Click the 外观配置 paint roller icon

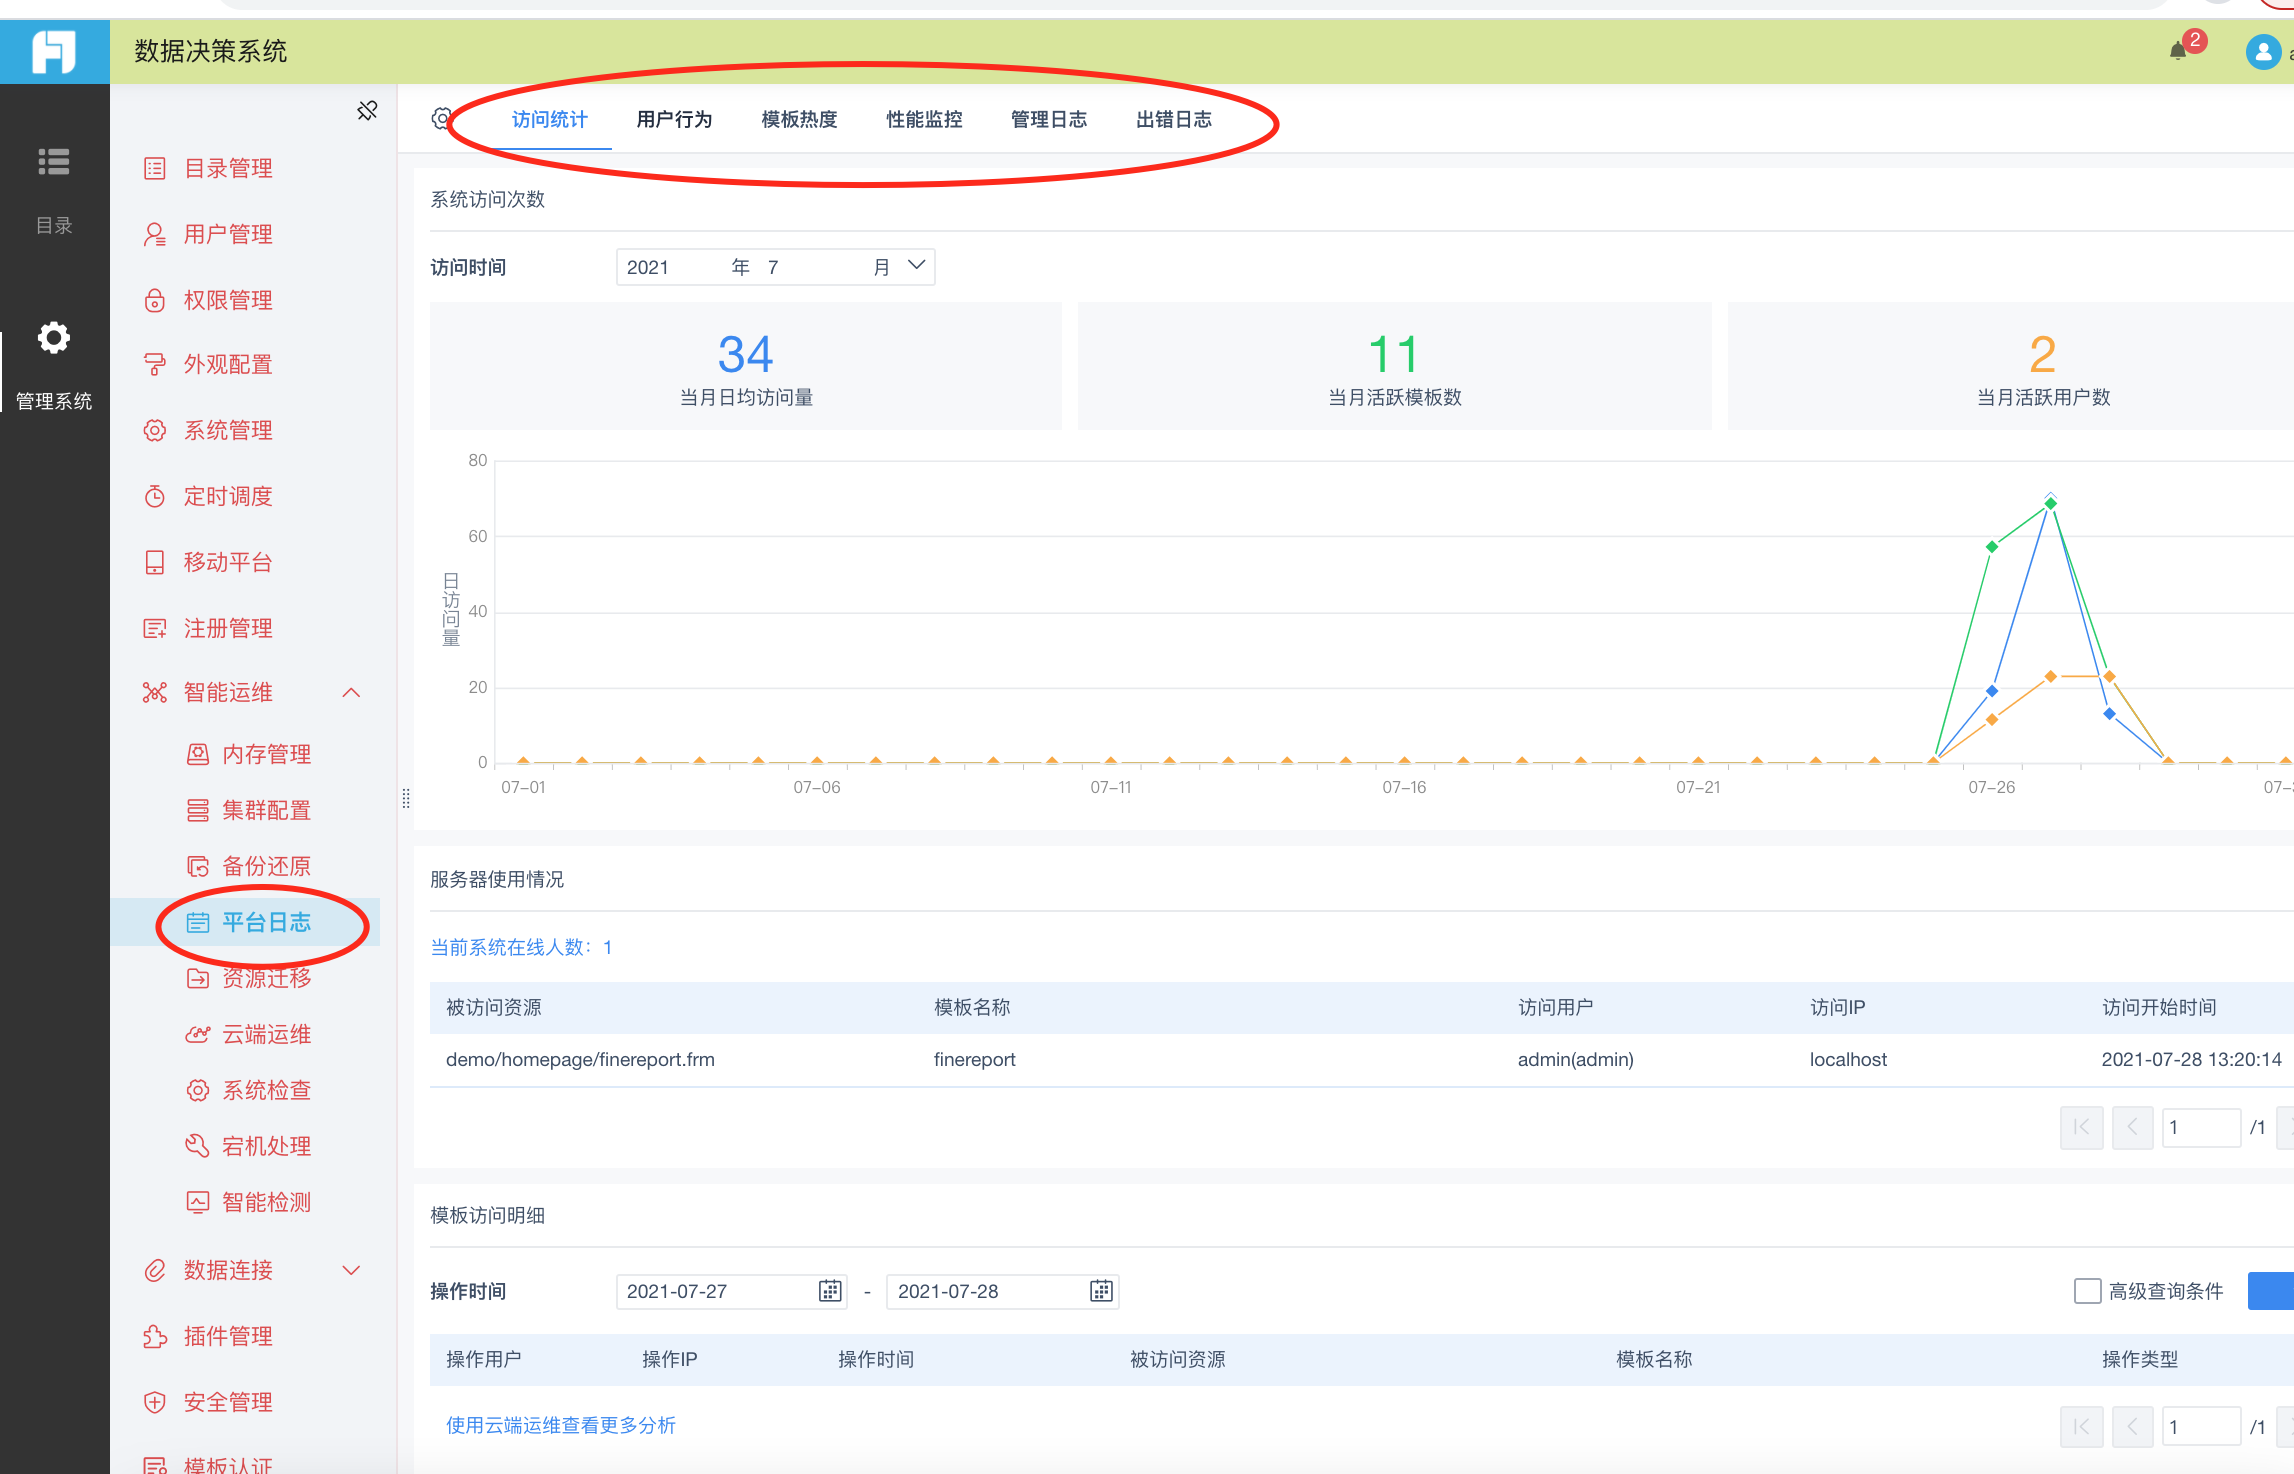click(155, 364)
